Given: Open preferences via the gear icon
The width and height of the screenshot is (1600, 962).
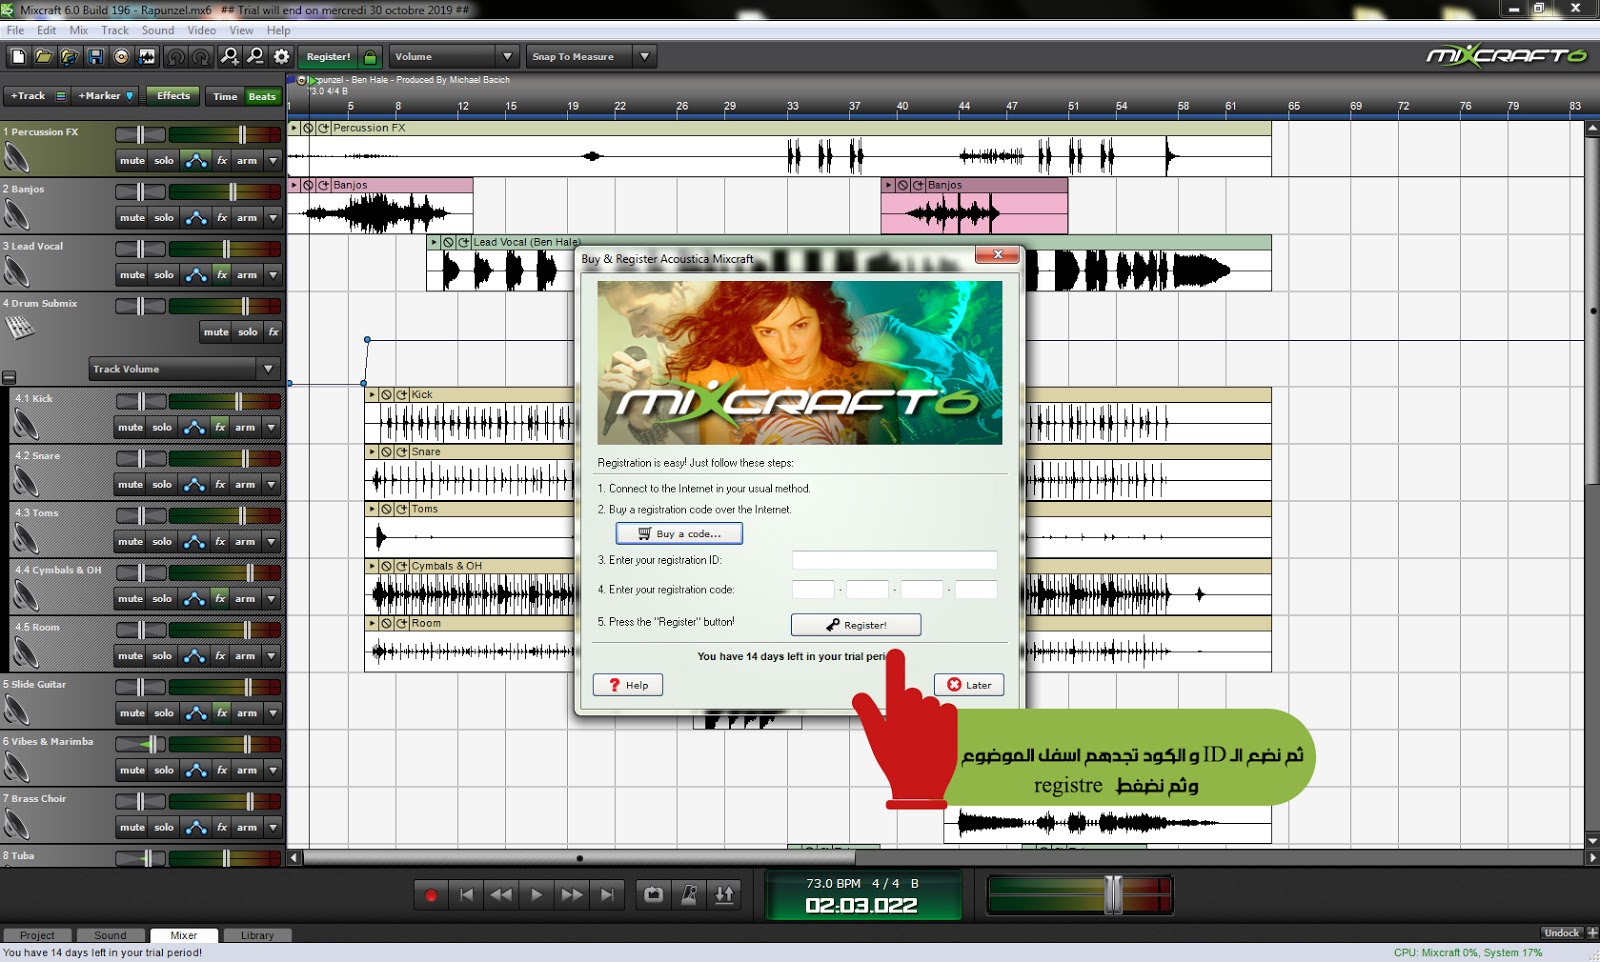Looking at the screenshot, I should coord(282,57).
